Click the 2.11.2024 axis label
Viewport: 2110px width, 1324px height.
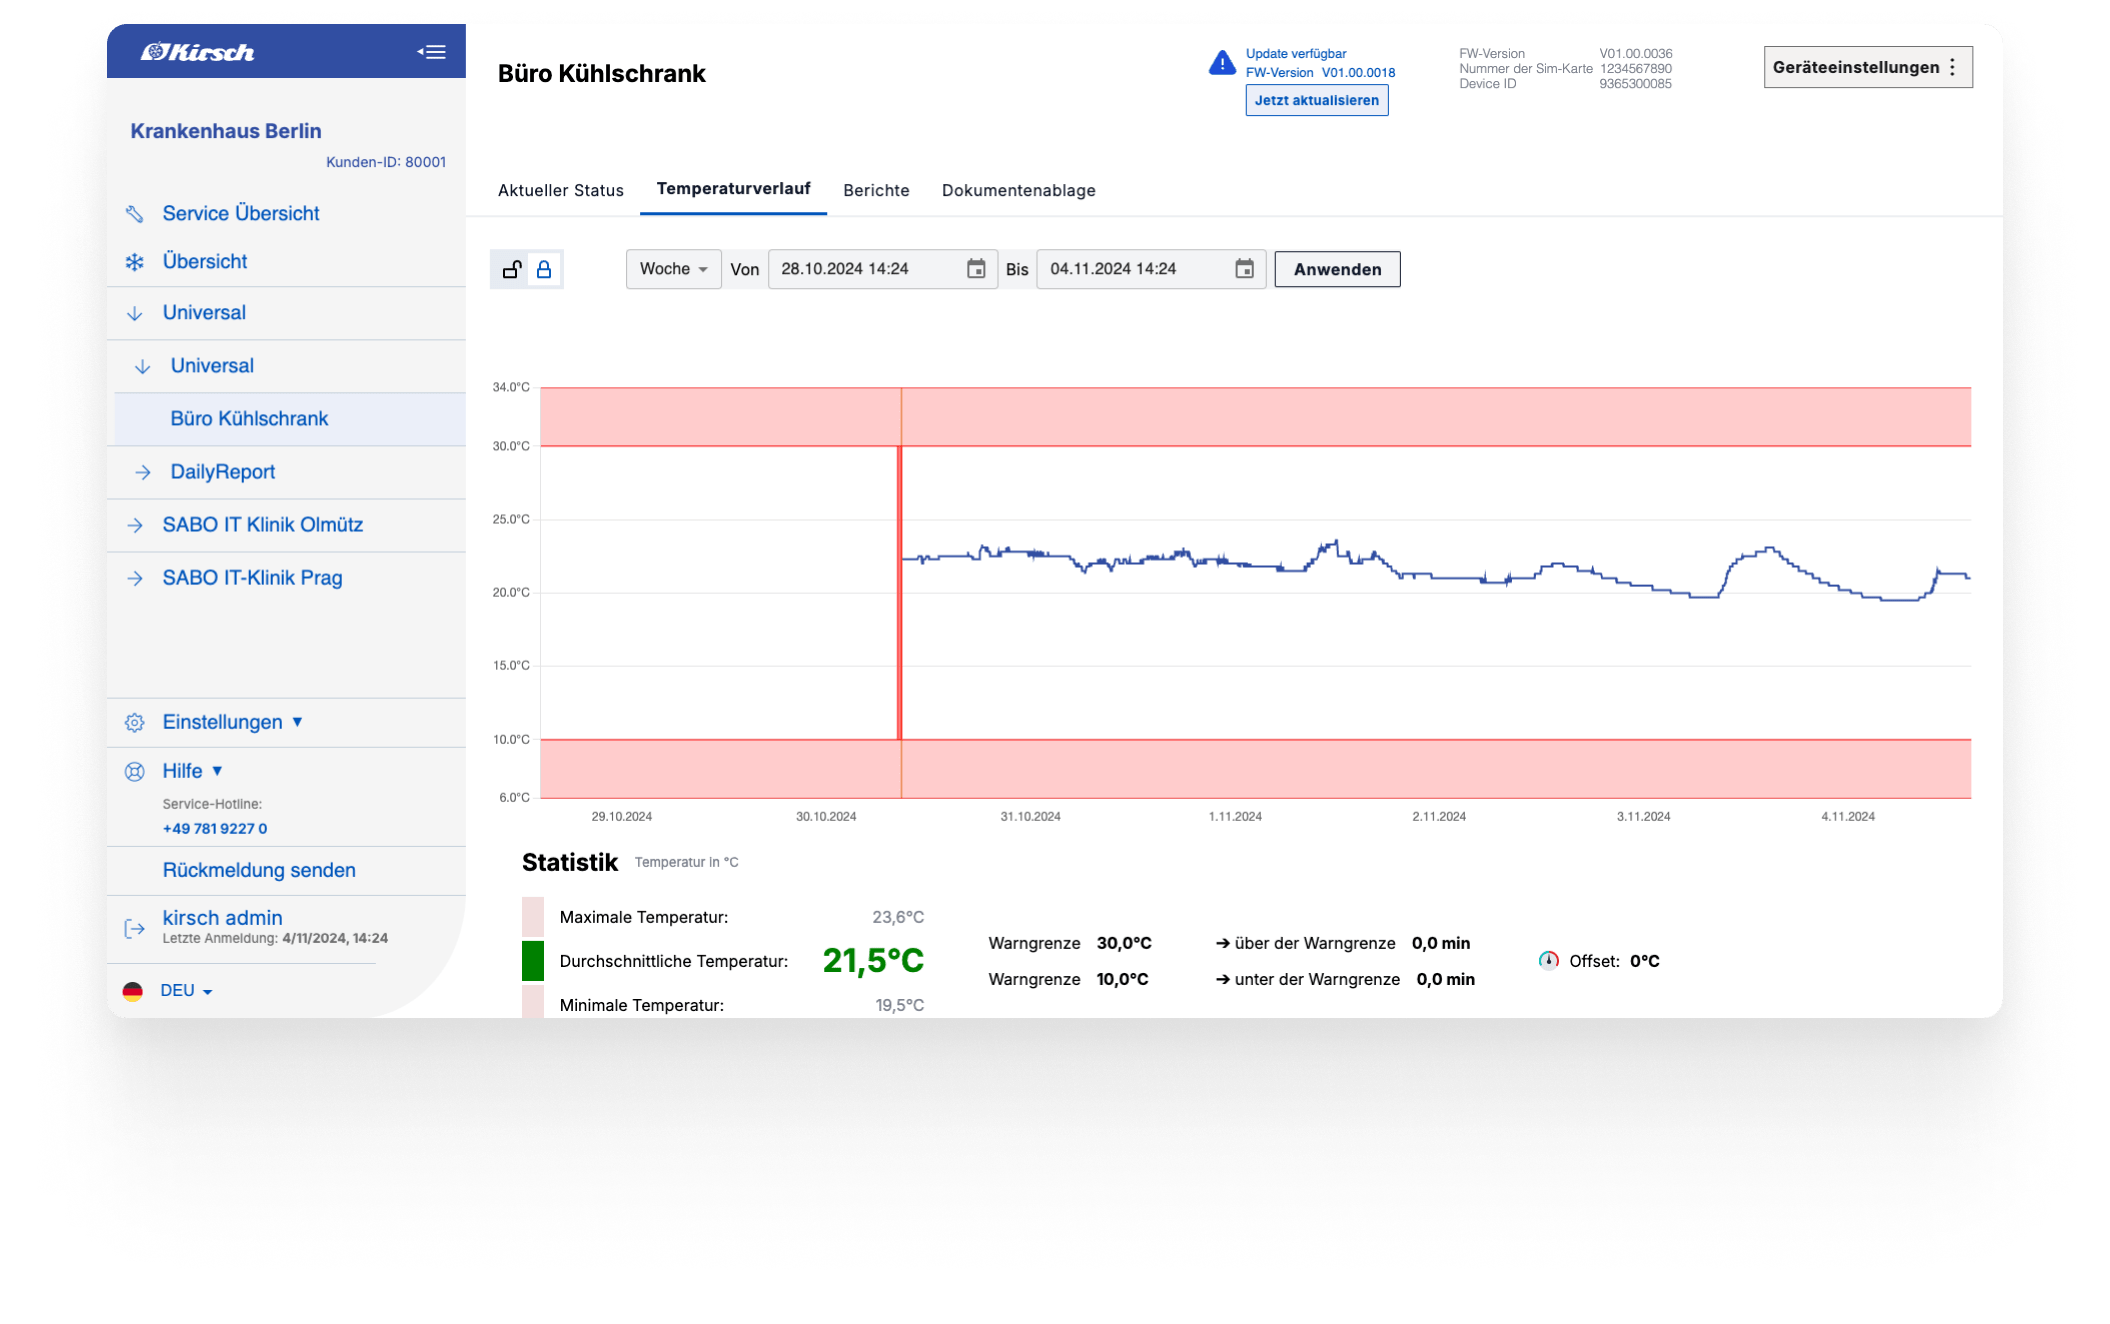(1439, 817)
